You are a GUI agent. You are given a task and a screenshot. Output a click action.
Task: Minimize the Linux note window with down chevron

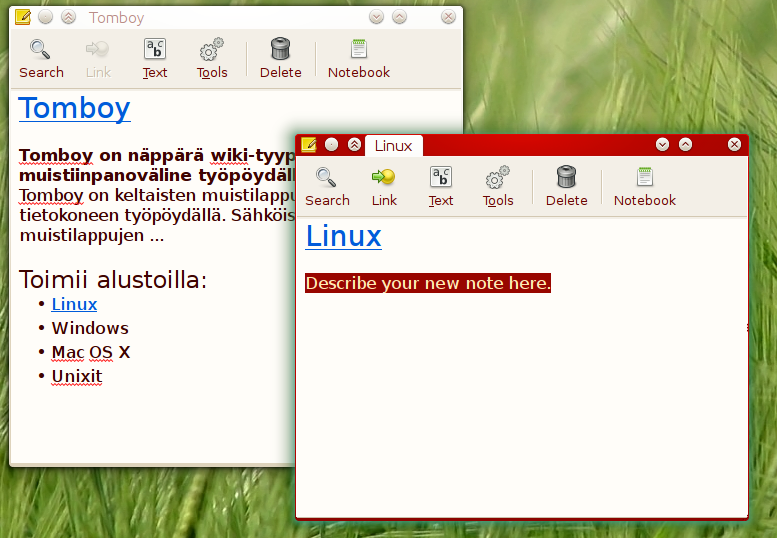pyautogui.click(x=663, y=145)
